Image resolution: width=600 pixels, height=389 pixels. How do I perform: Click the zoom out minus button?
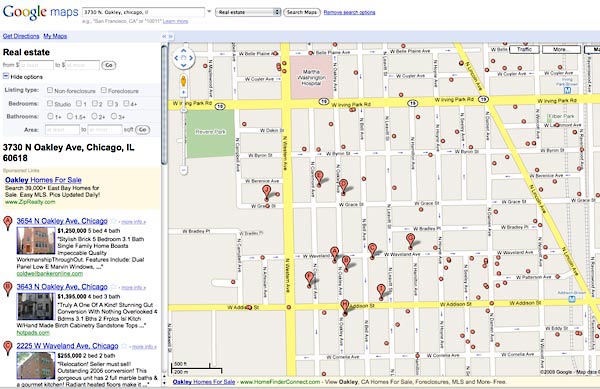click(x=184, y=170)
